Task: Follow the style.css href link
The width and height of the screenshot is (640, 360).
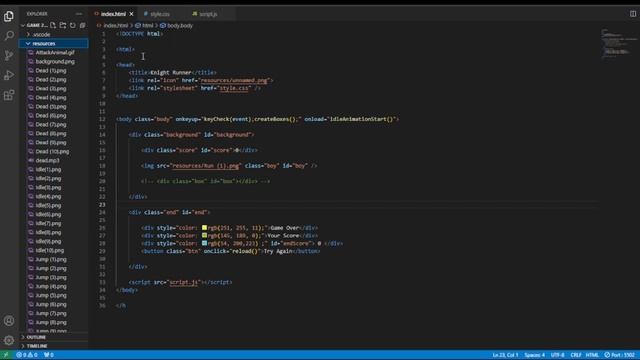Action: click(x=233, y=88)
